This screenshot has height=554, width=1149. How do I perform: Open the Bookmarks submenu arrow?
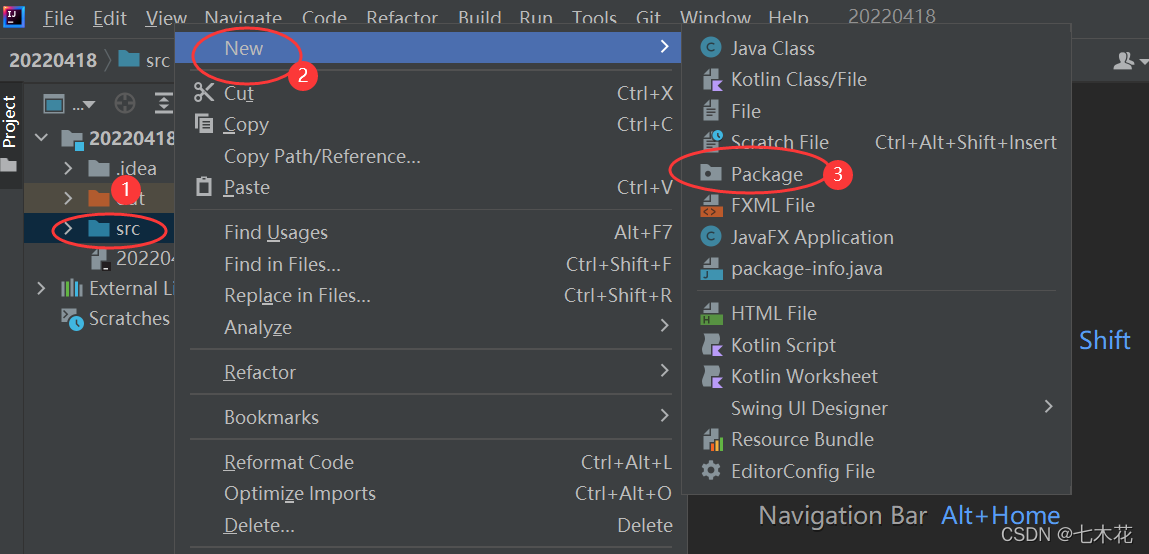pyautogui.click(x=664, y=416)
